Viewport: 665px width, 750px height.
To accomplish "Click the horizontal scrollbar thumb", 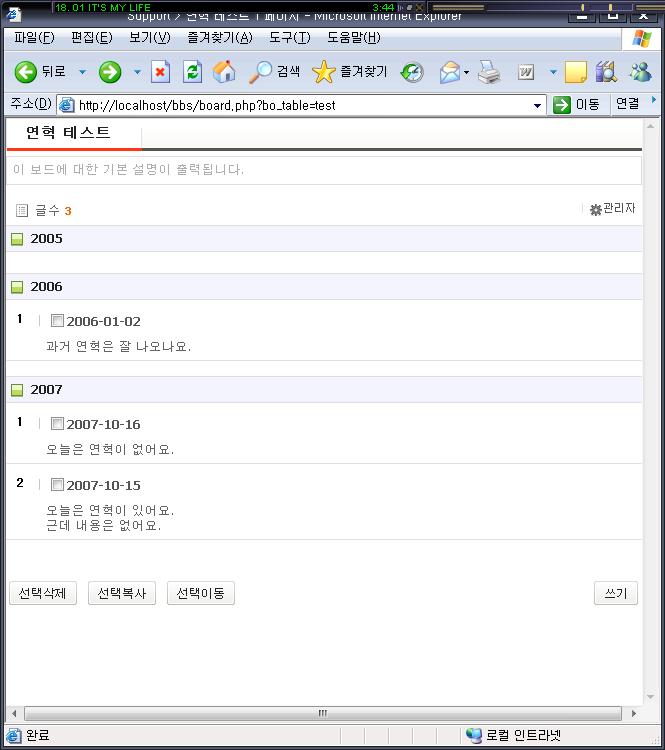I will point(322,713).
